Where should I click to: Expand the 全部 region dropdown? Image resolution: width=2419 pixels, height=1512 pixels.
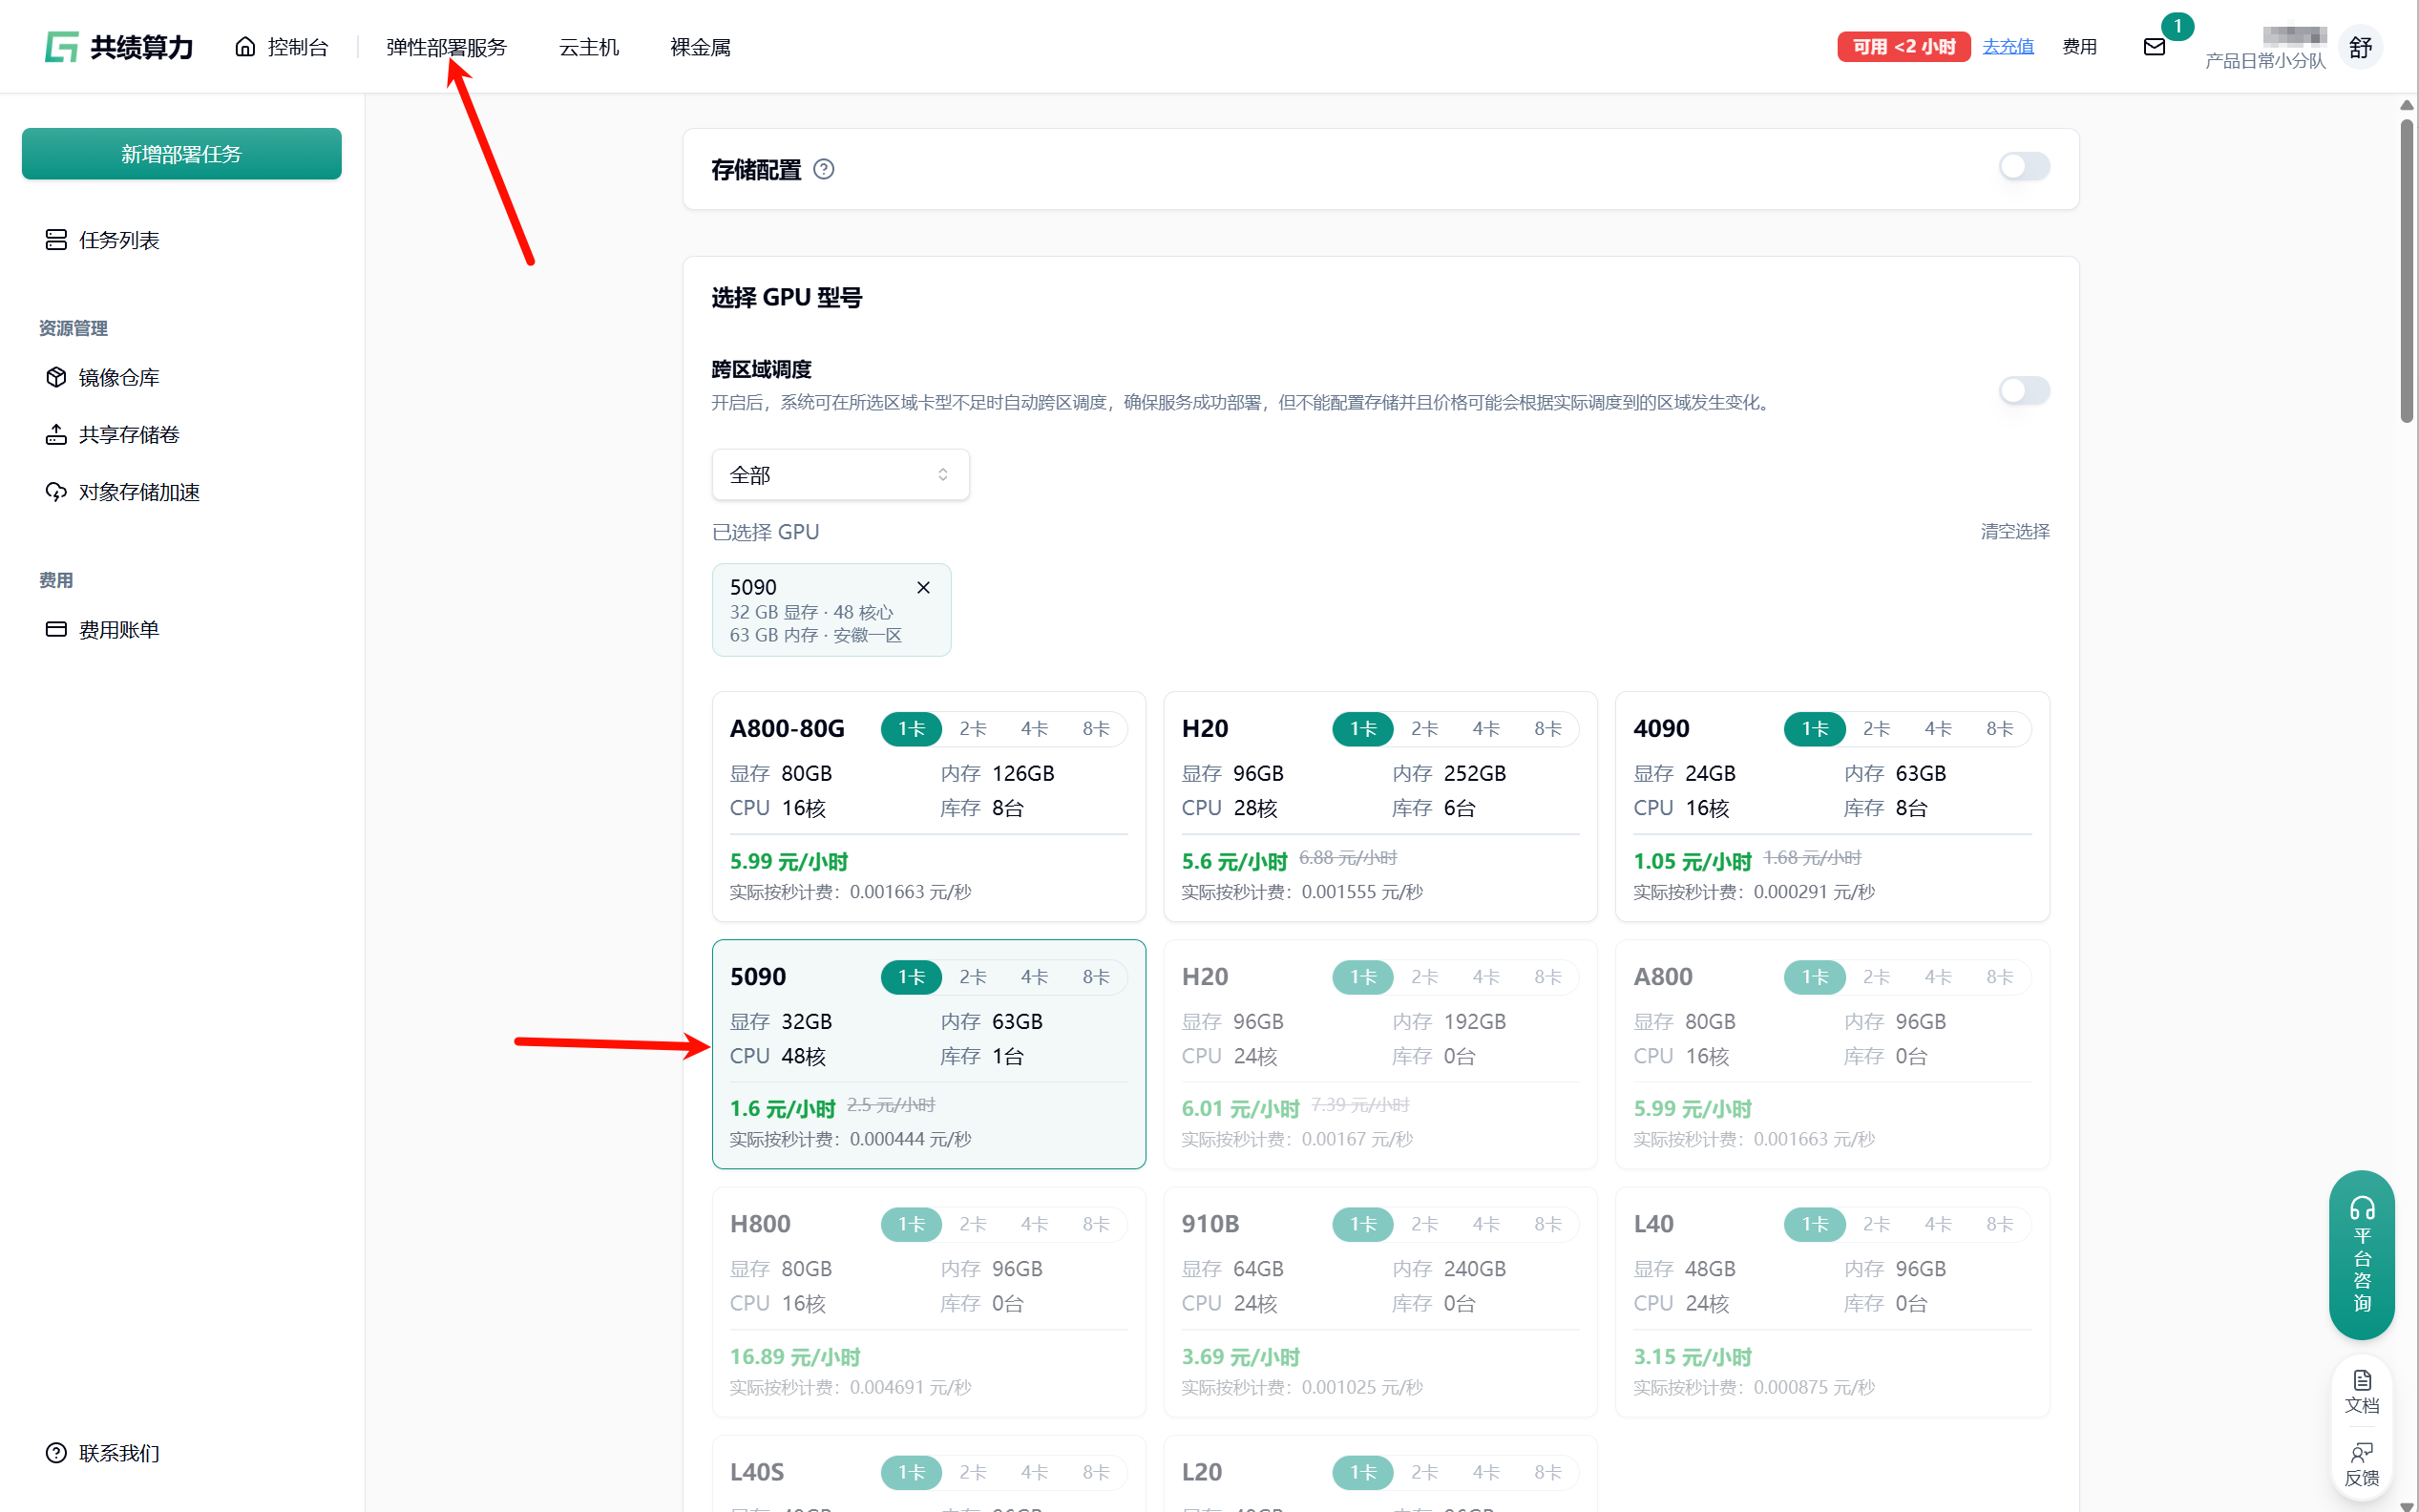click(x=840, y=475)
